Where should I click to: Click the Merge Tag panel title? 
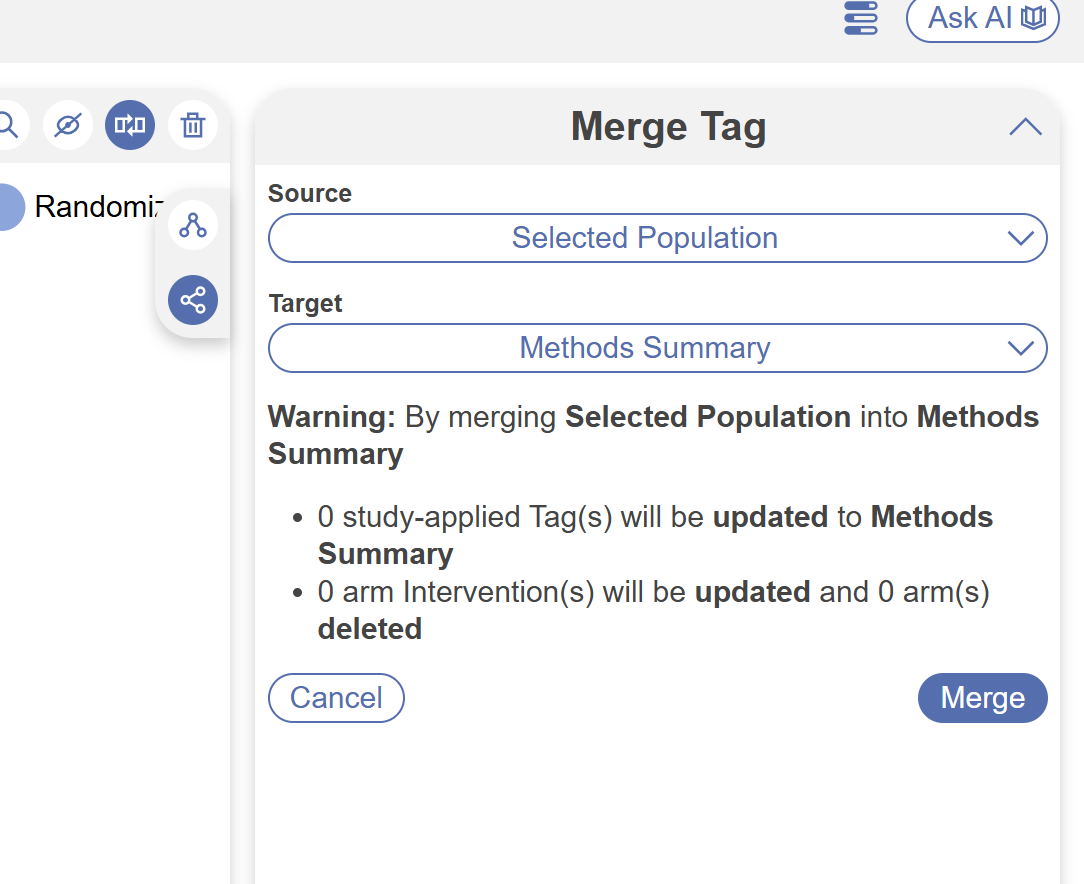coord(668,128)
